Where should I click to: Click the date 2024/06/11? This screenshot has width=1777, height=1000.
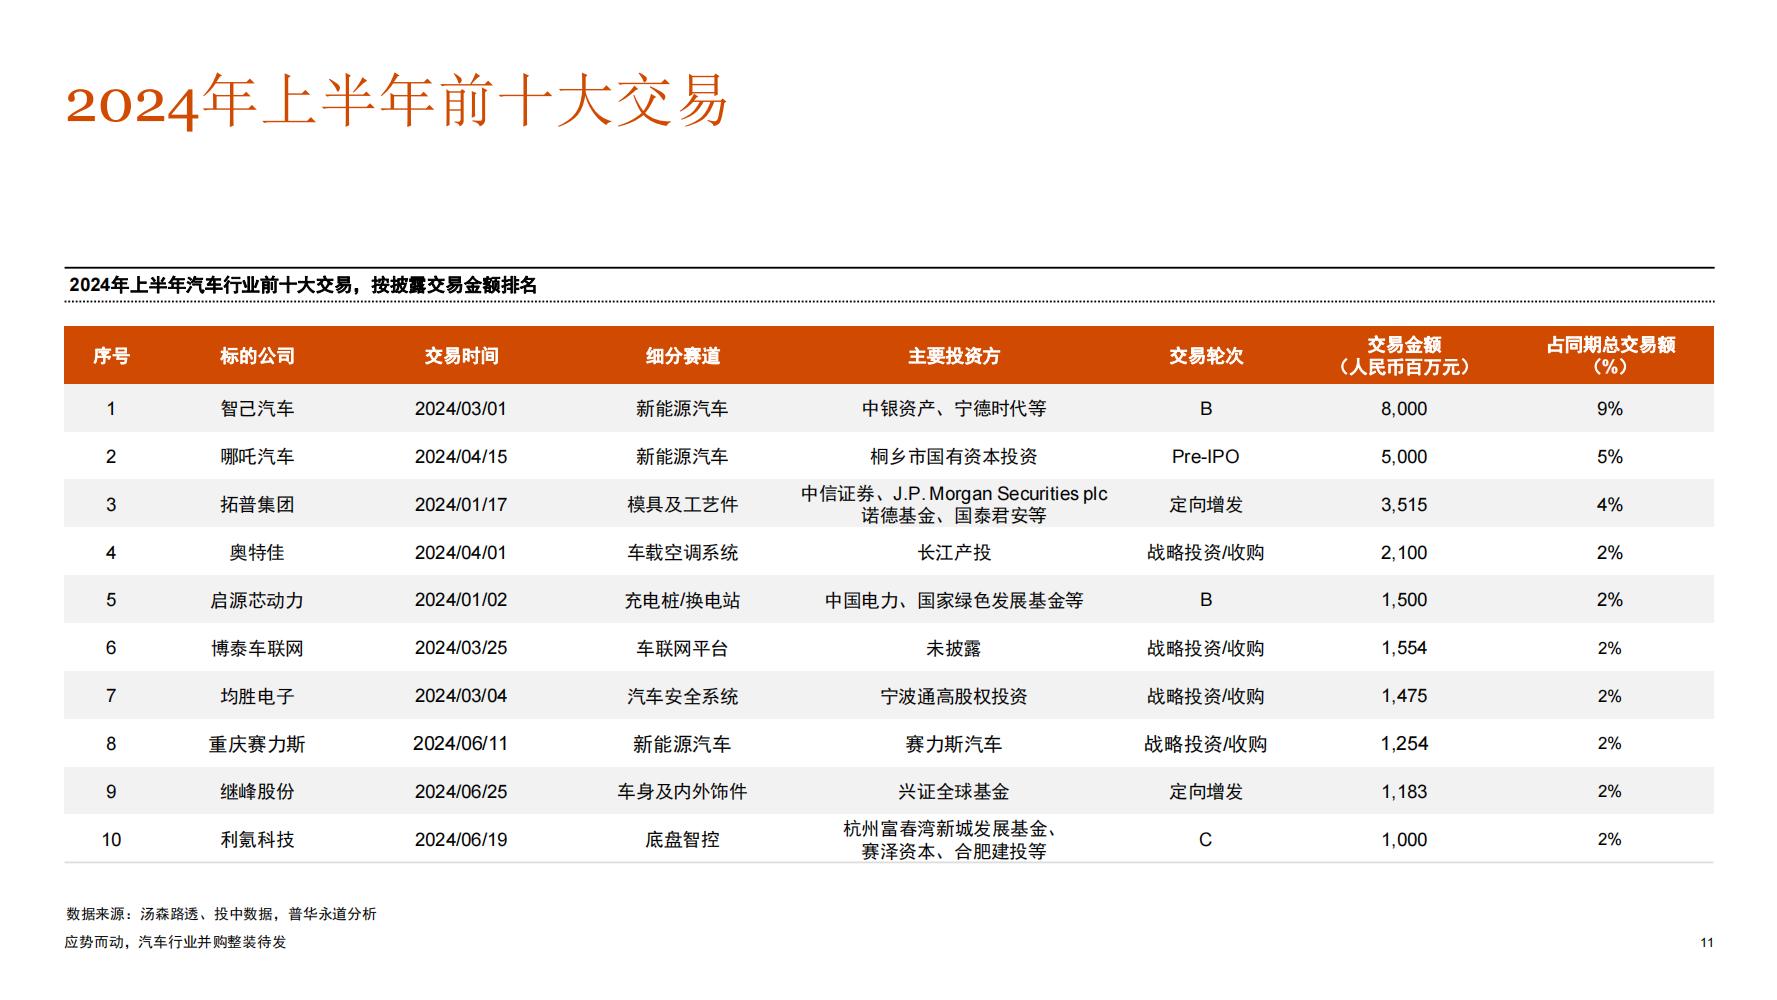[461, 744]
